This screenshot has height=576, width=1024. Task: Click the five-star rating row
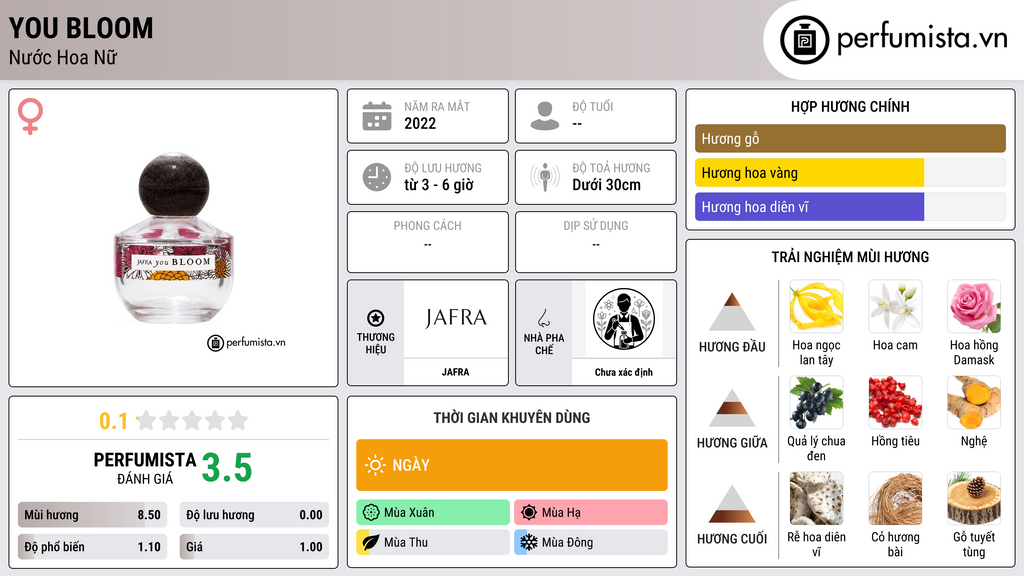pyautogui.click(x=192, y=421)
